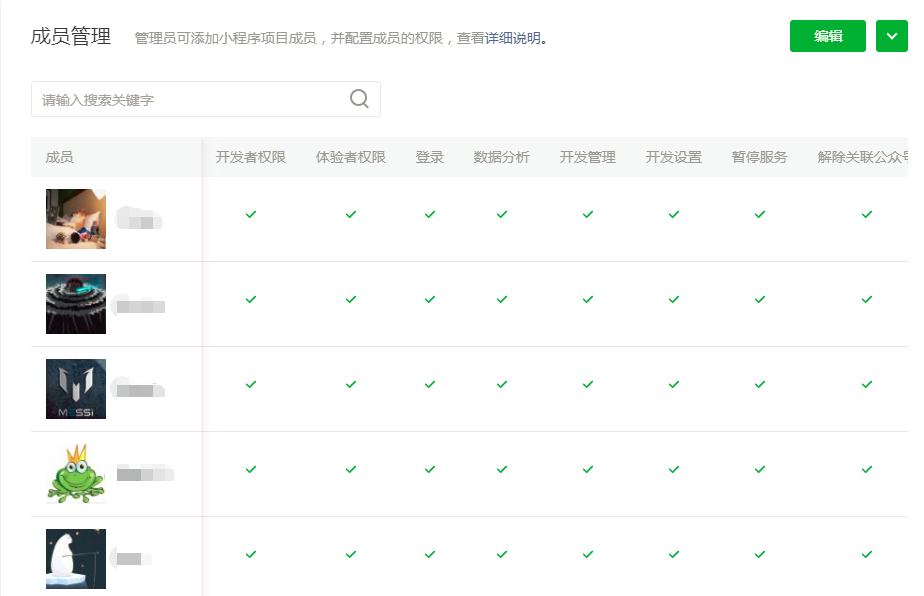Viewport: 924px width, 596px height.
Task: Click second member's 数据分析 checkmark
Action: (502, 300)
